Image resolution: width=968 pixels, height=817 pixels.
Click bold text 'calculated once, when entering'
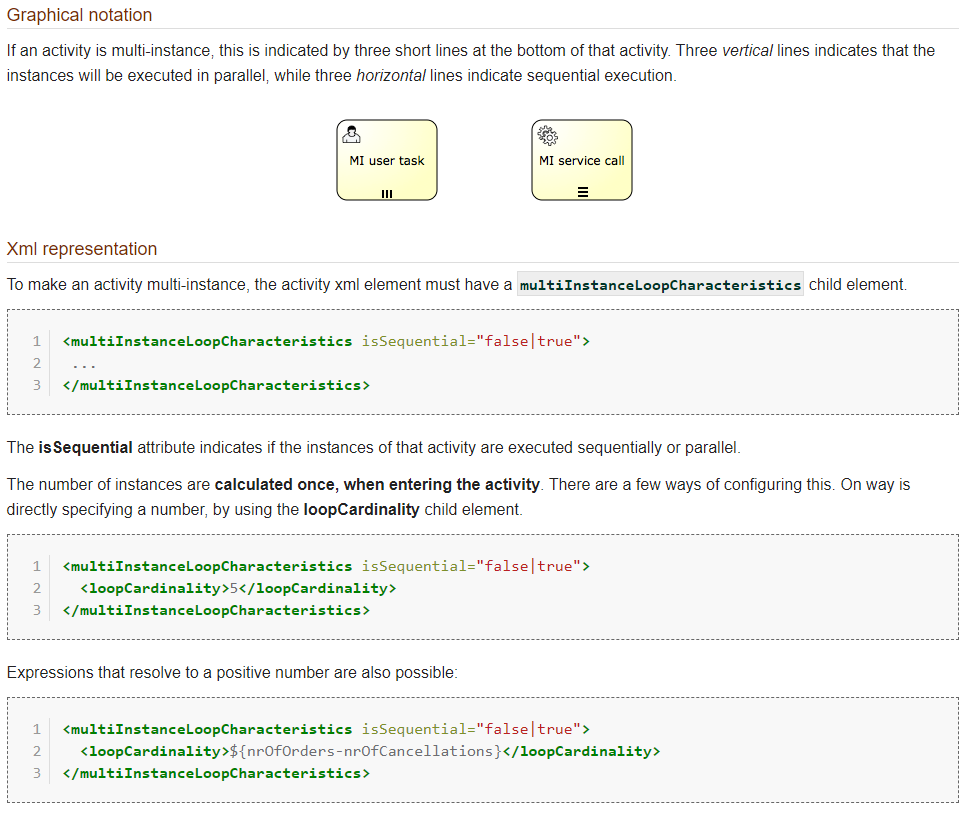333,485
